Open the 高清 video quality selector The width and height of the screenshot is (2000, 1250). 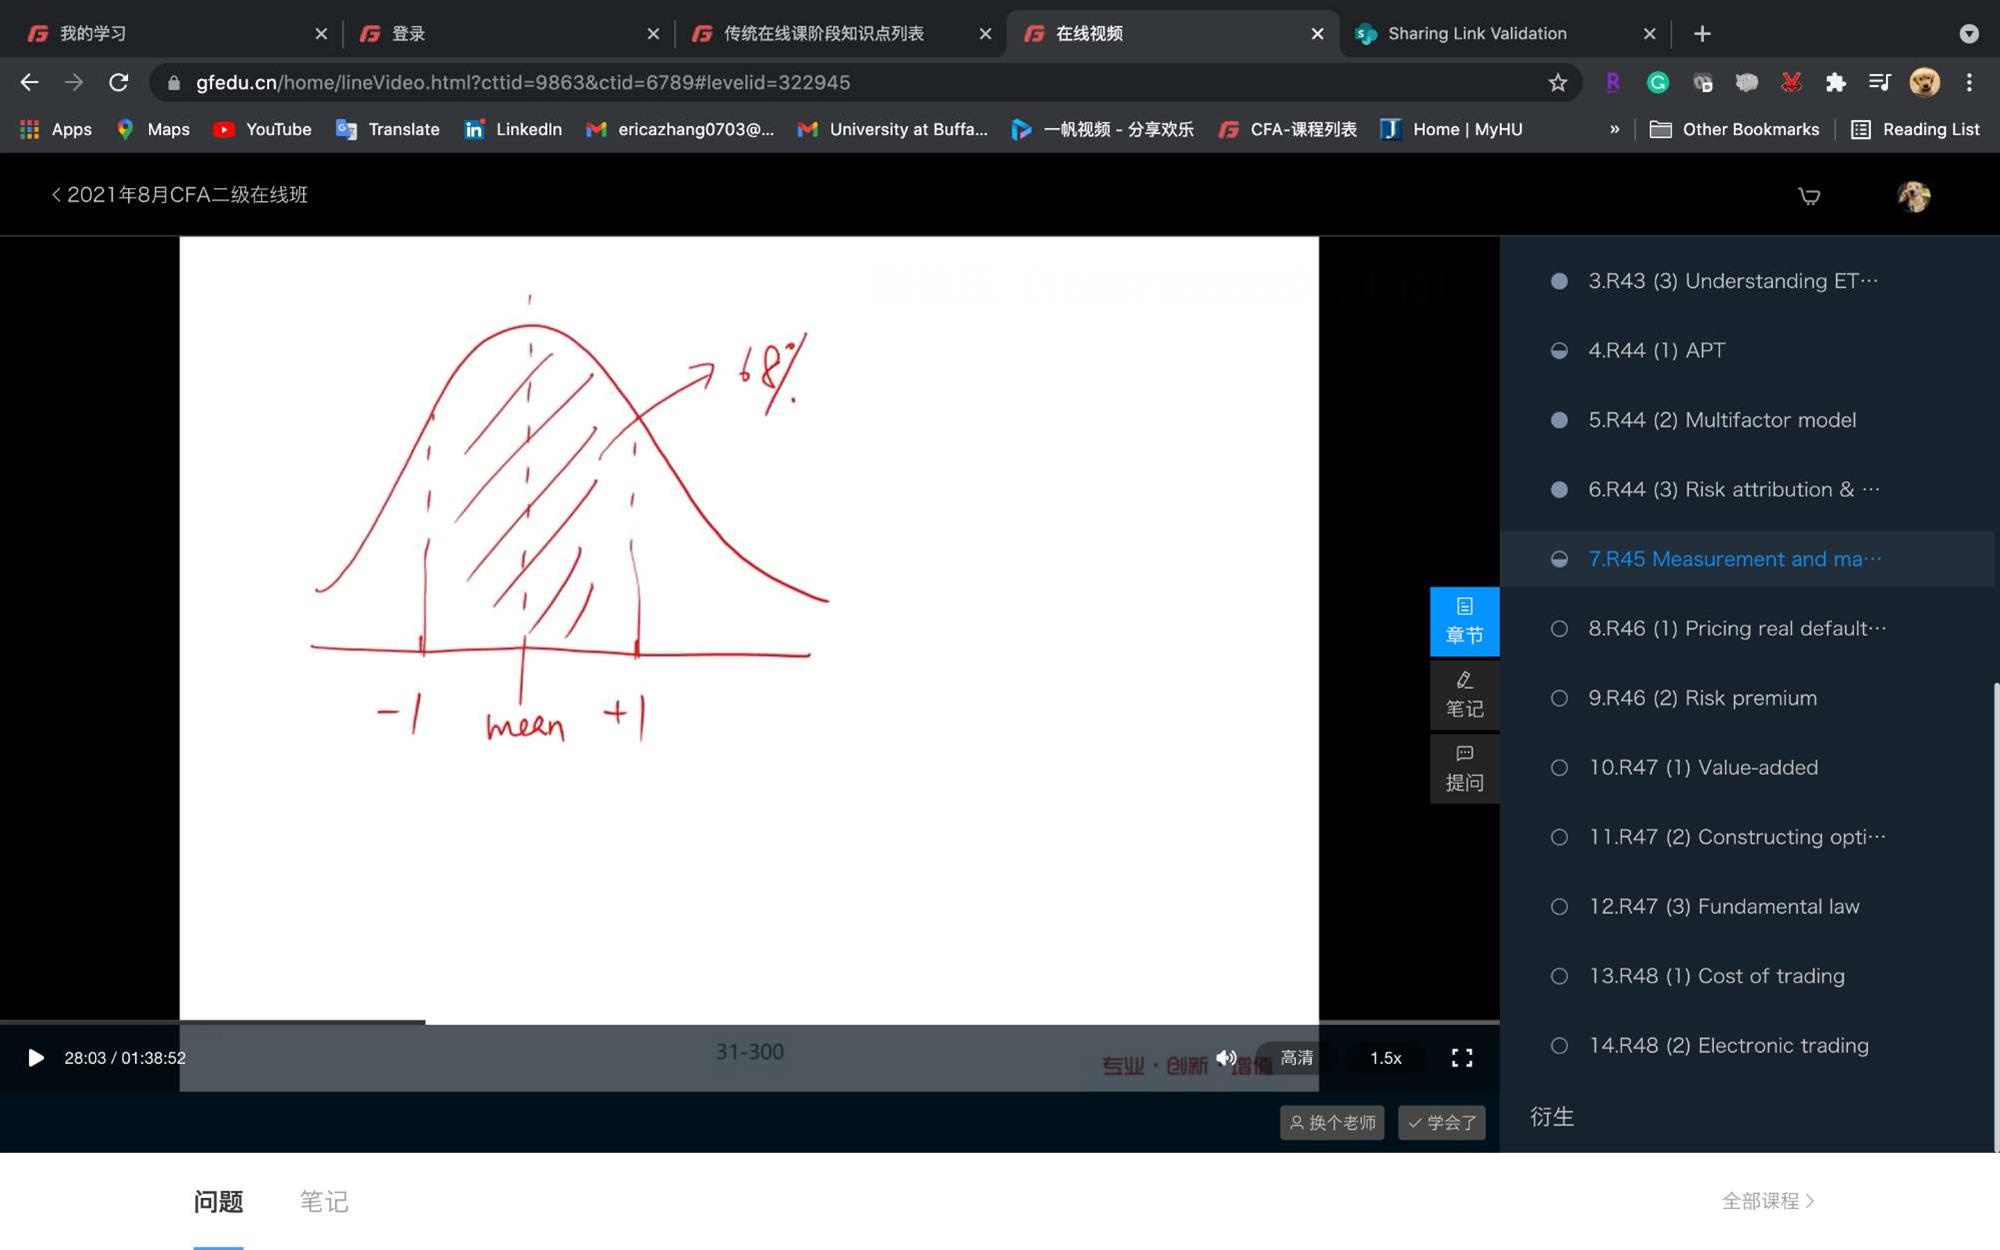pyautogui.click(x=1296, y=1057)
